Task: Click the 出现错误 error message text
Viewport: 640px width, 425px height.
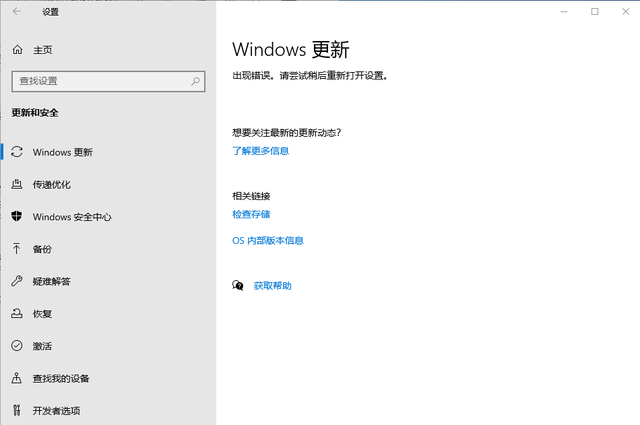Action: (x=310, y=76)
